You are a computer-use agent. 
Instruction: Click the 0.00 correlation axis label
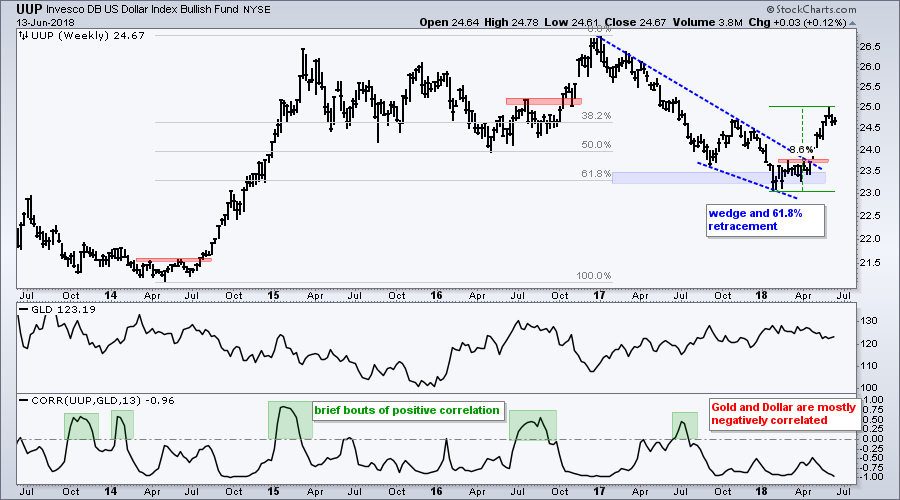pos(872,439)
